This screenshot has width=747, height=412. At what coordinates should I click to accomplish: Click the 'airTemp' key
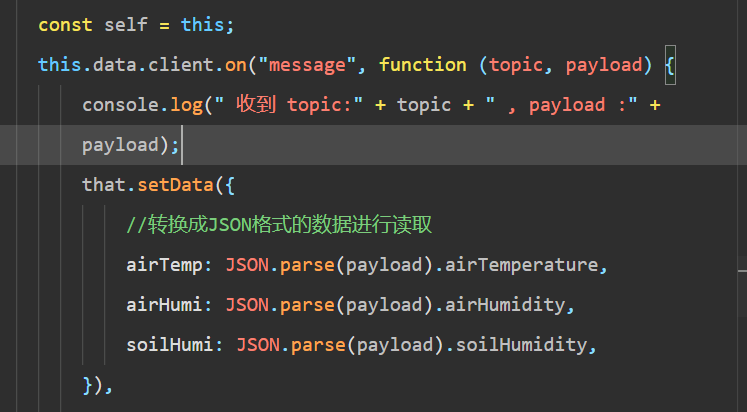pyautogui.click(x=164, y=265)
